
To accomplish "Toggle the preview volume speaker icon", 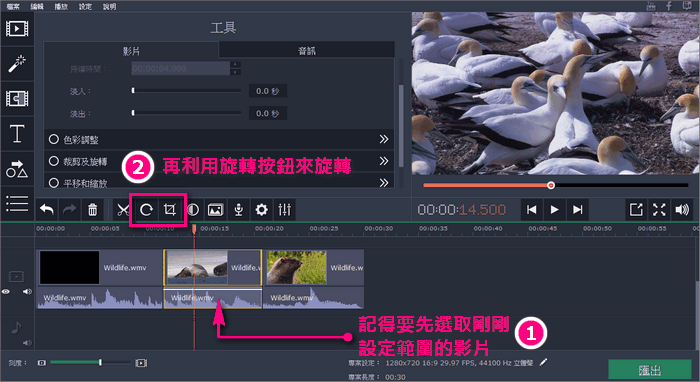I will (682, 210).
